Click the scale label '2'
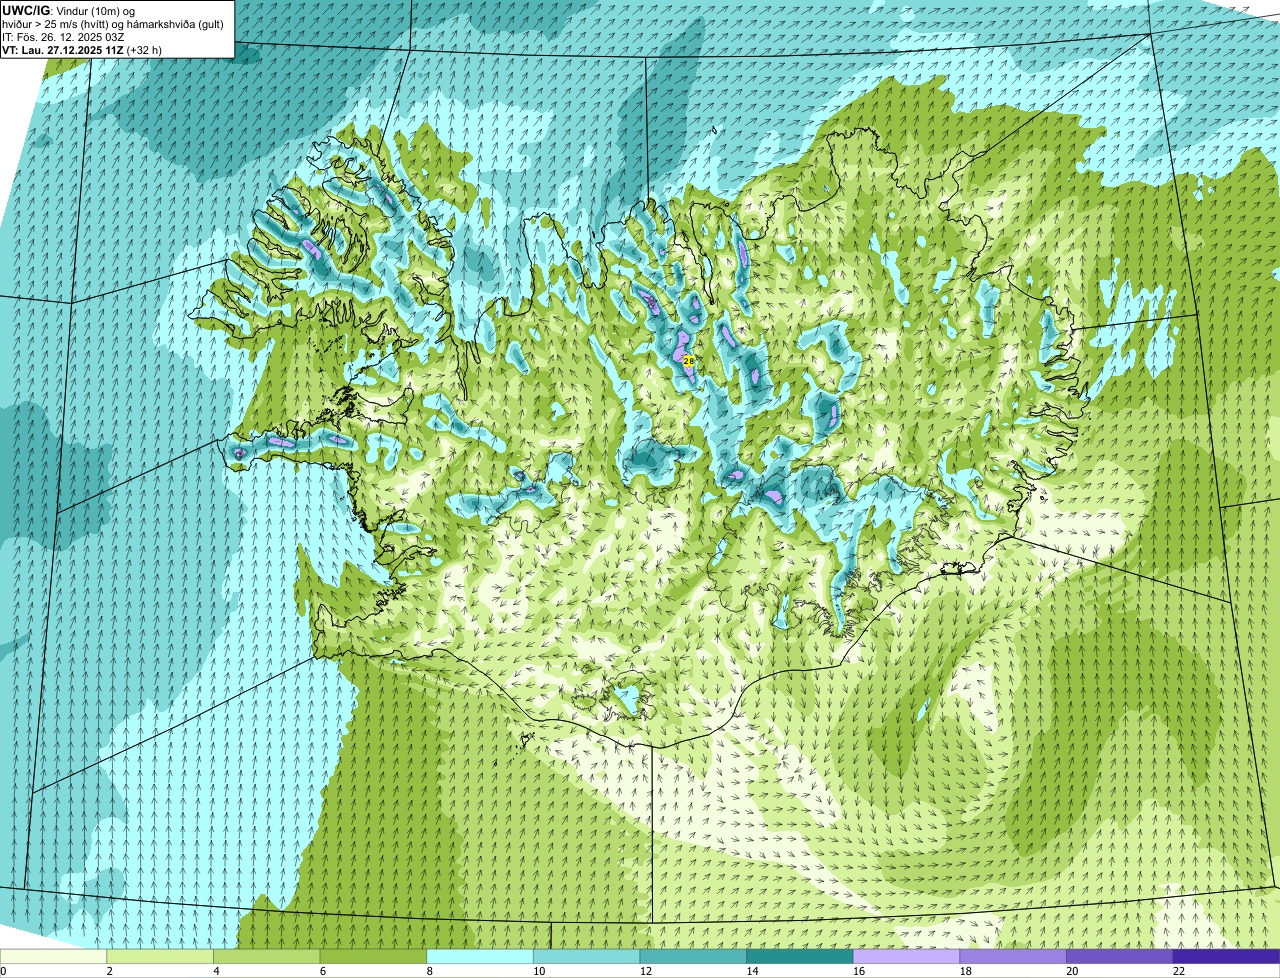 [x=109, y=971]
